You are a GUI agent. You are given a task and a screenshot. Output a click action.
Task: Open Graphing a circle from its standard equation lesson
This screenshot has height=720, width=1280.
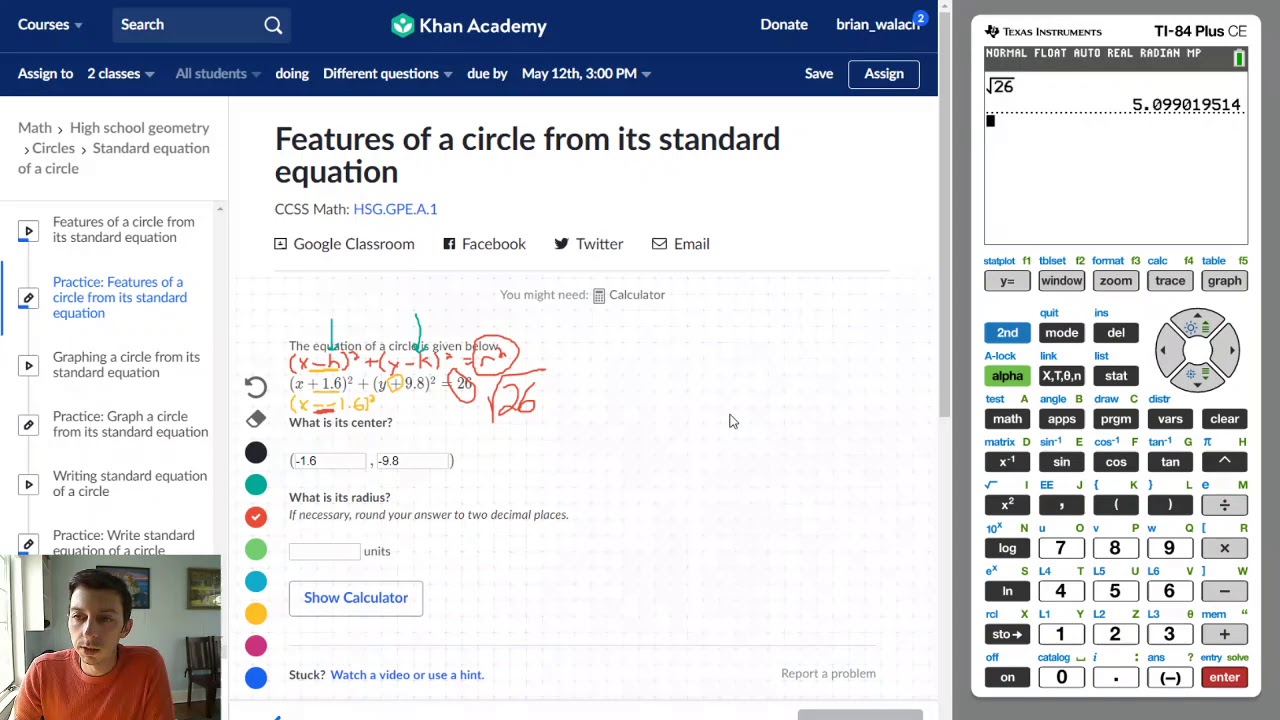pos(126,365)
